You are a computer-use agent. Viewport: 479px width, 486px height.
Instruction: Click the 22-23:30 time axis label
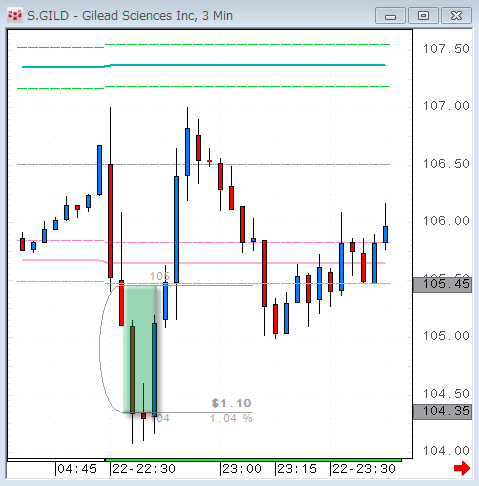tap(364, 469)
